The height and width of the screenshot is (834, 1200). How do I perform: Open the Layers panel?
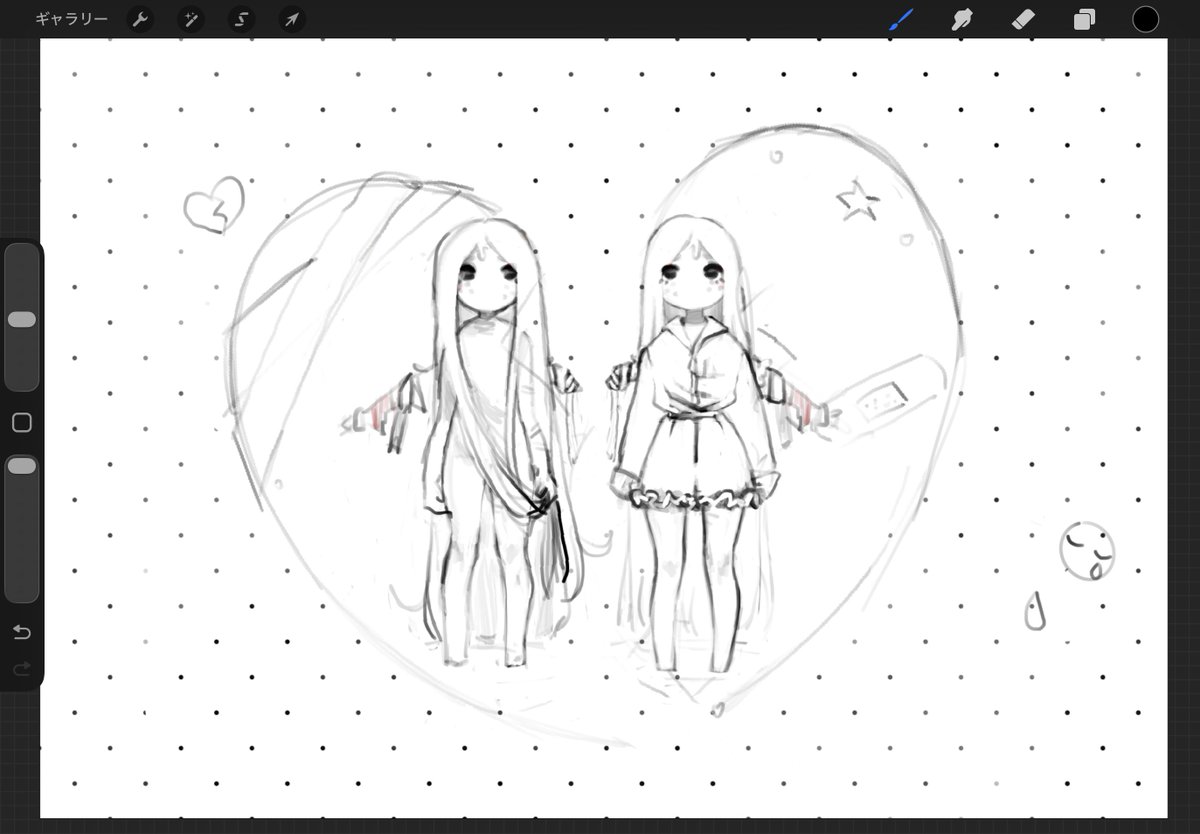pos(1084,19)
